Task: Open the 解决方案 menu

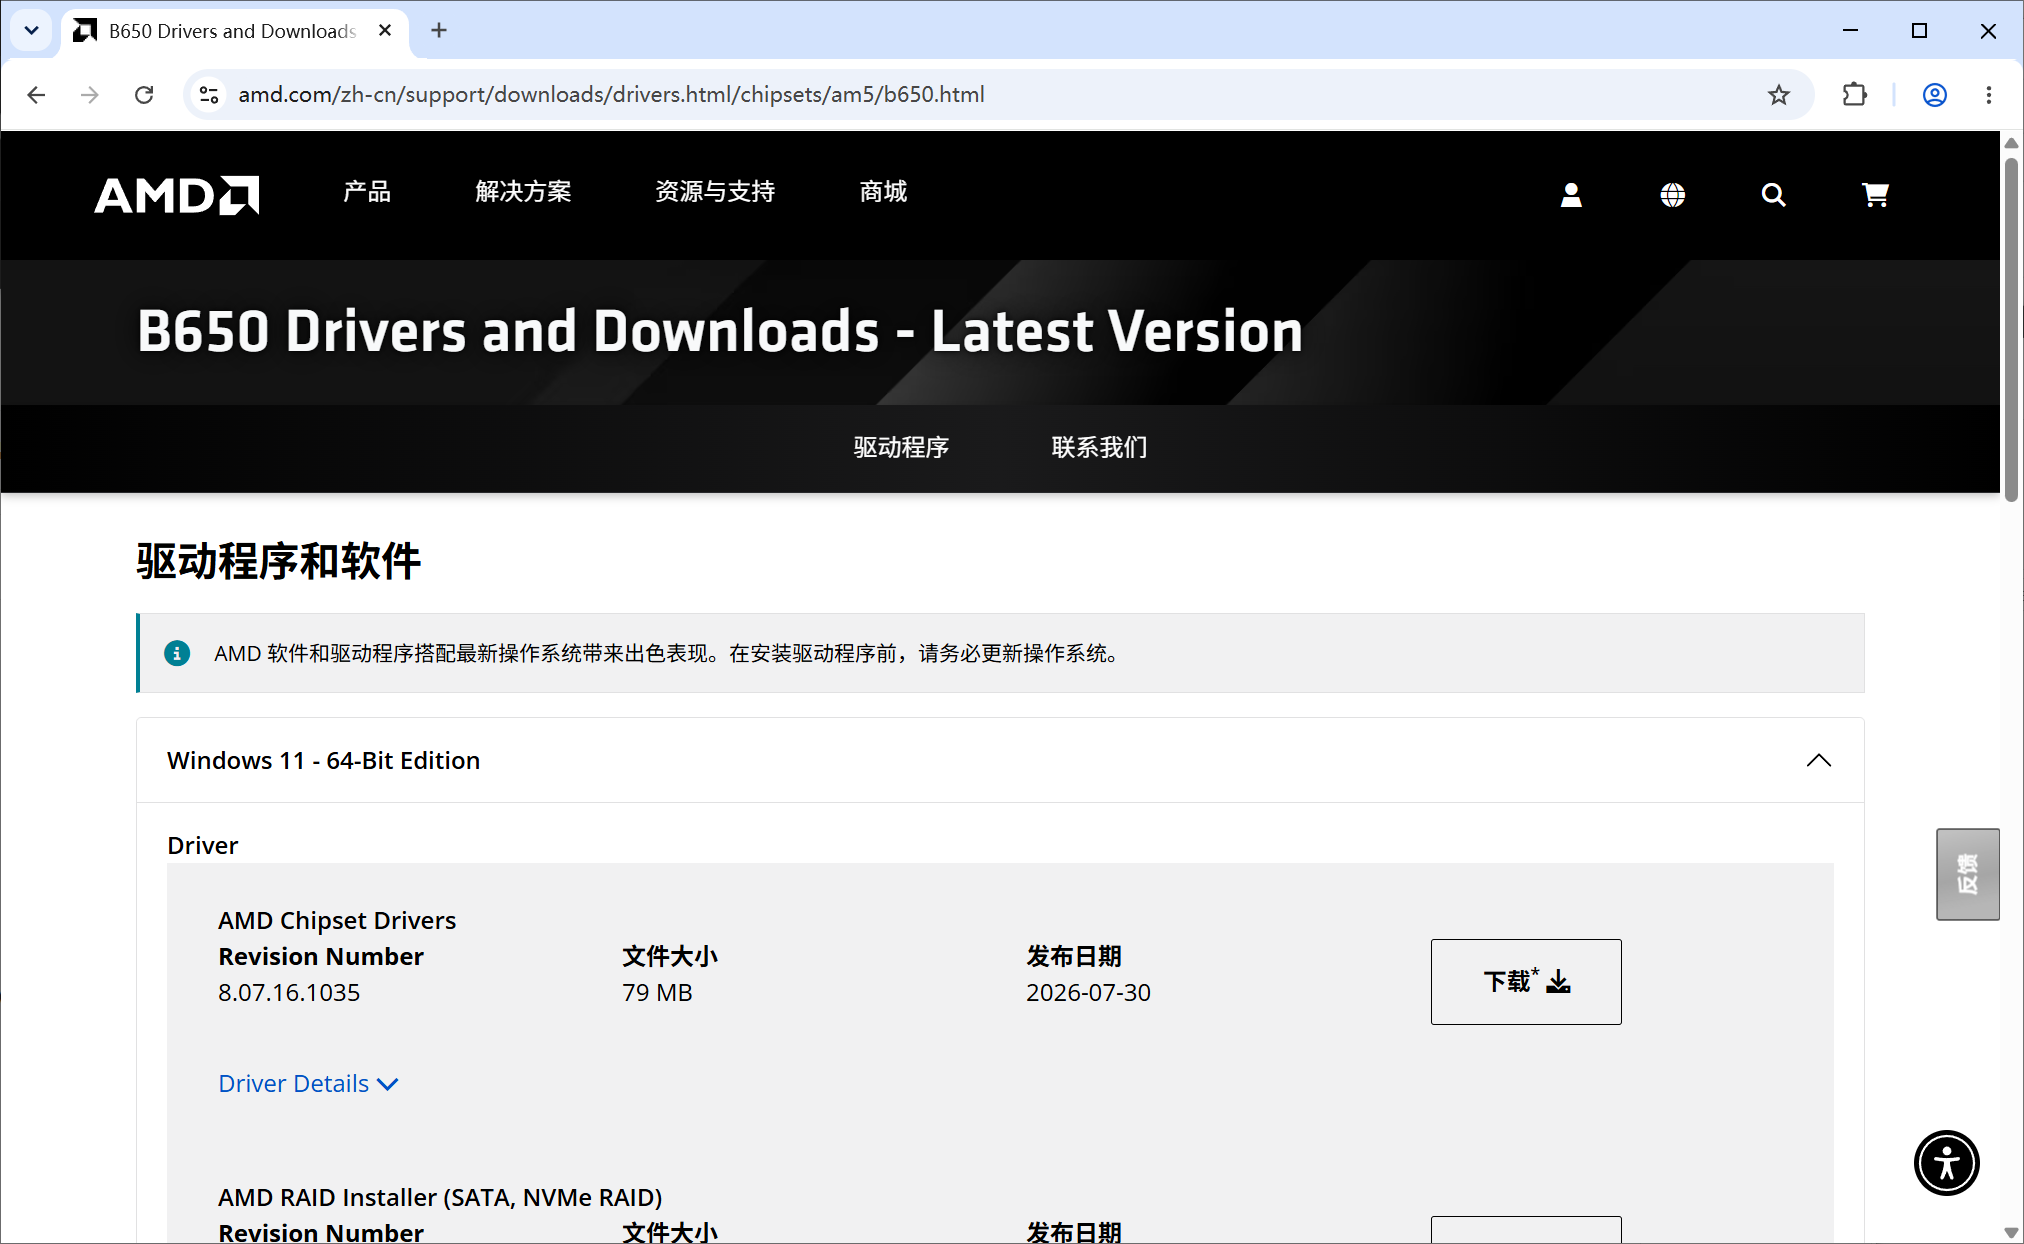Action: coord(523,192)
